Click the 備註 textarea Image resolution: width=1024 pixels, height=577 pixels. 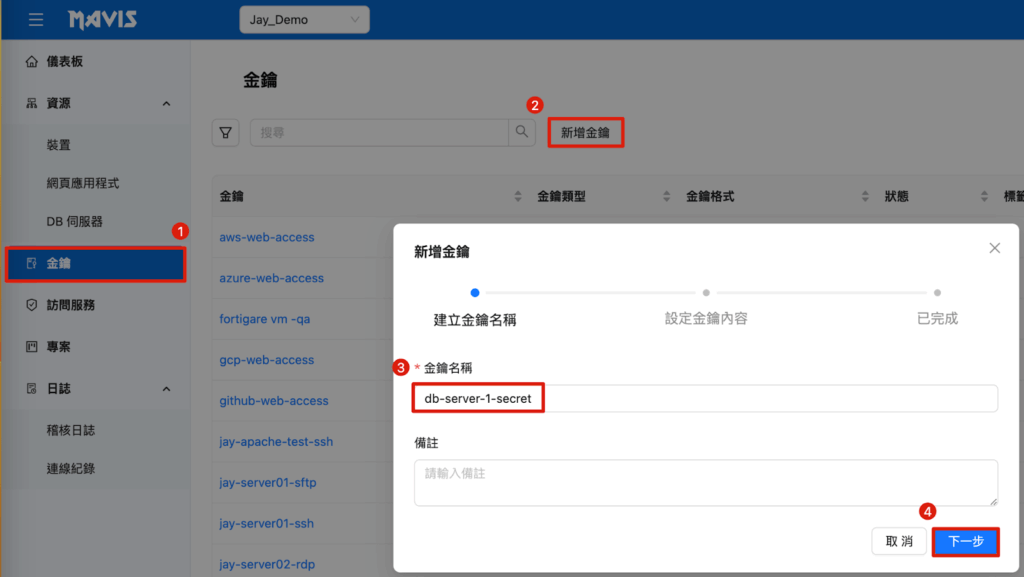(x=705, y=482)
